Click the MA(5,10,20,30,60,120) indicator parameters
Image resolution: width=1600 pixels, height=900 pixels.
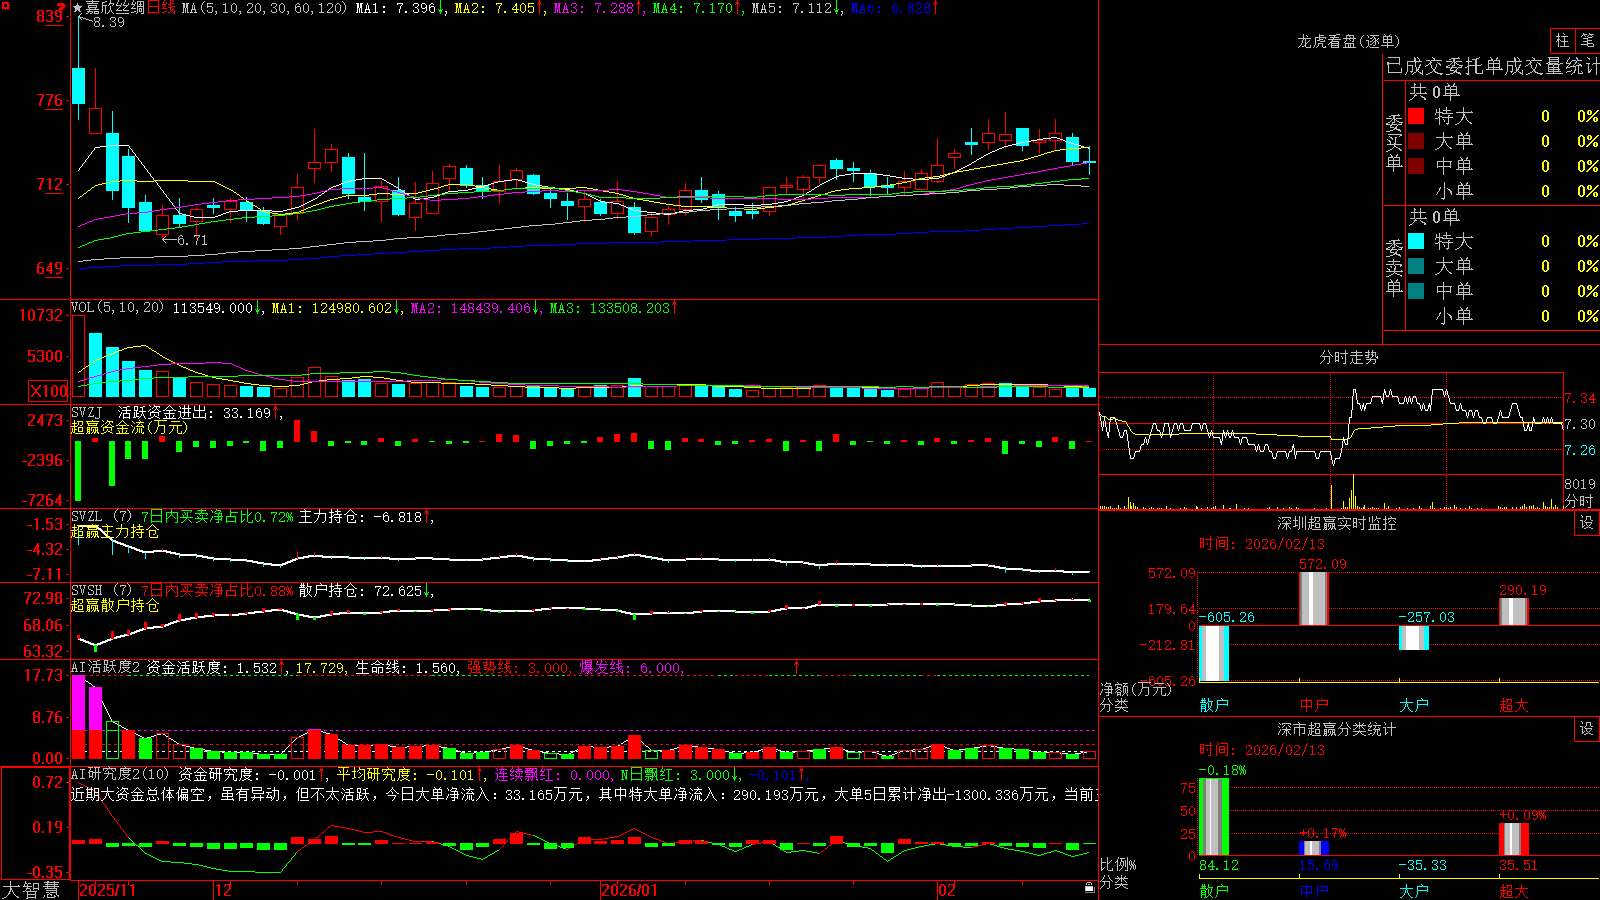[264, 8]
